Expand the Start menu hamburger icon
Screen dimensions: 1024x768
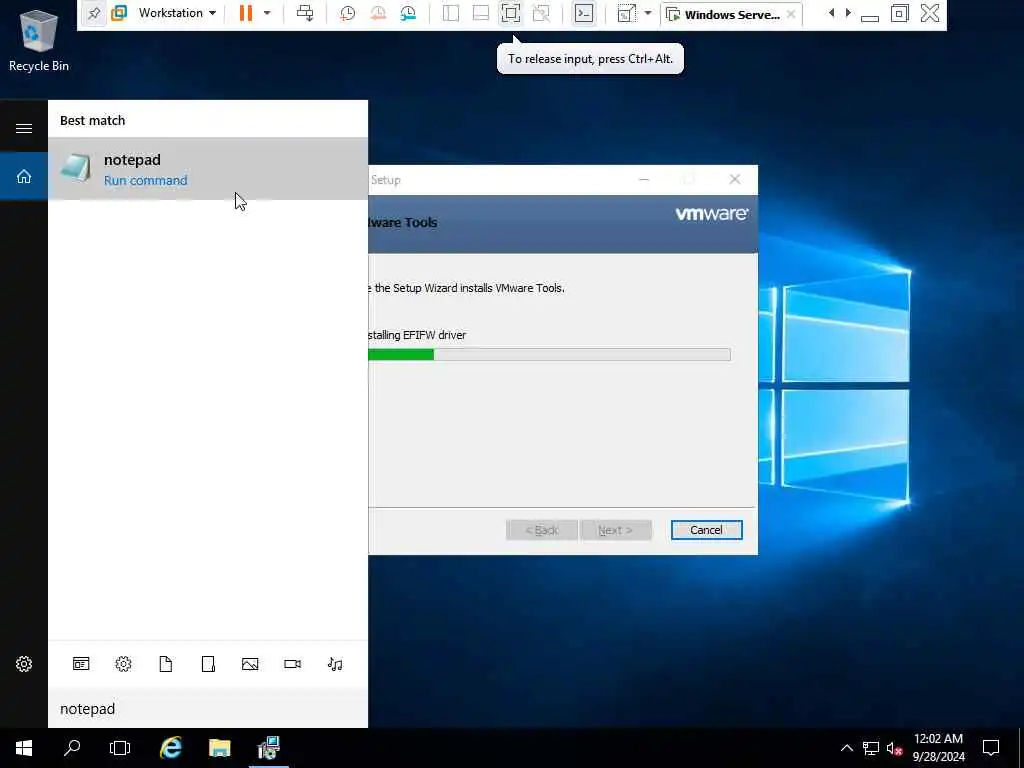pos(24,128)
